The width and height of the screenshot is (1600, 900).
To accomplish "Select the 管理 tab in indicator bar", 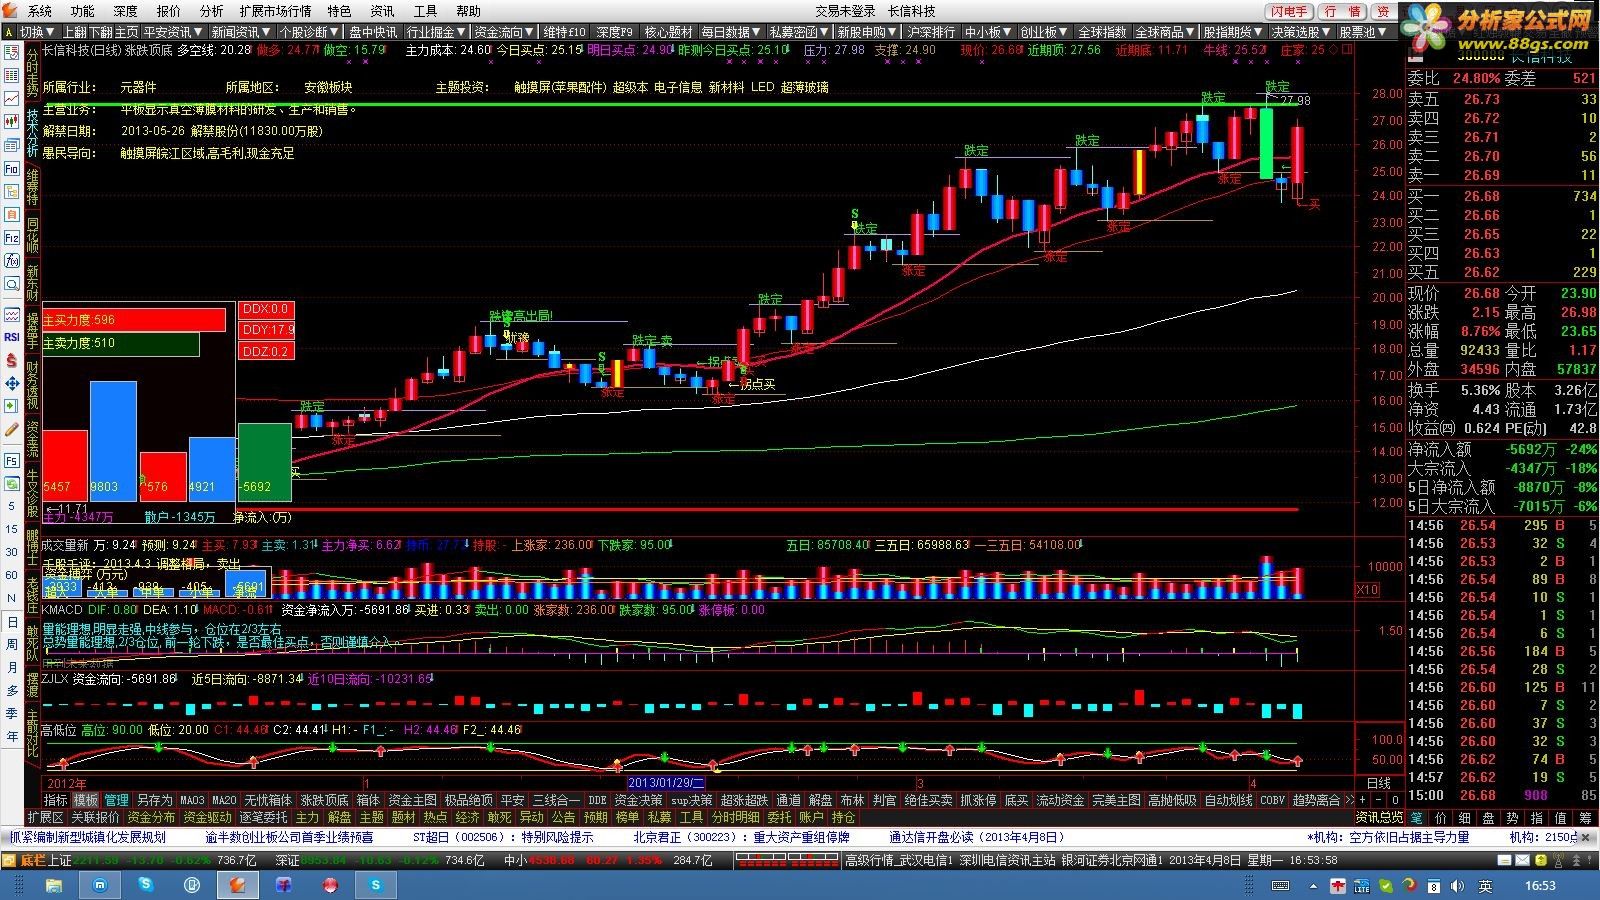I will (117, 800).
